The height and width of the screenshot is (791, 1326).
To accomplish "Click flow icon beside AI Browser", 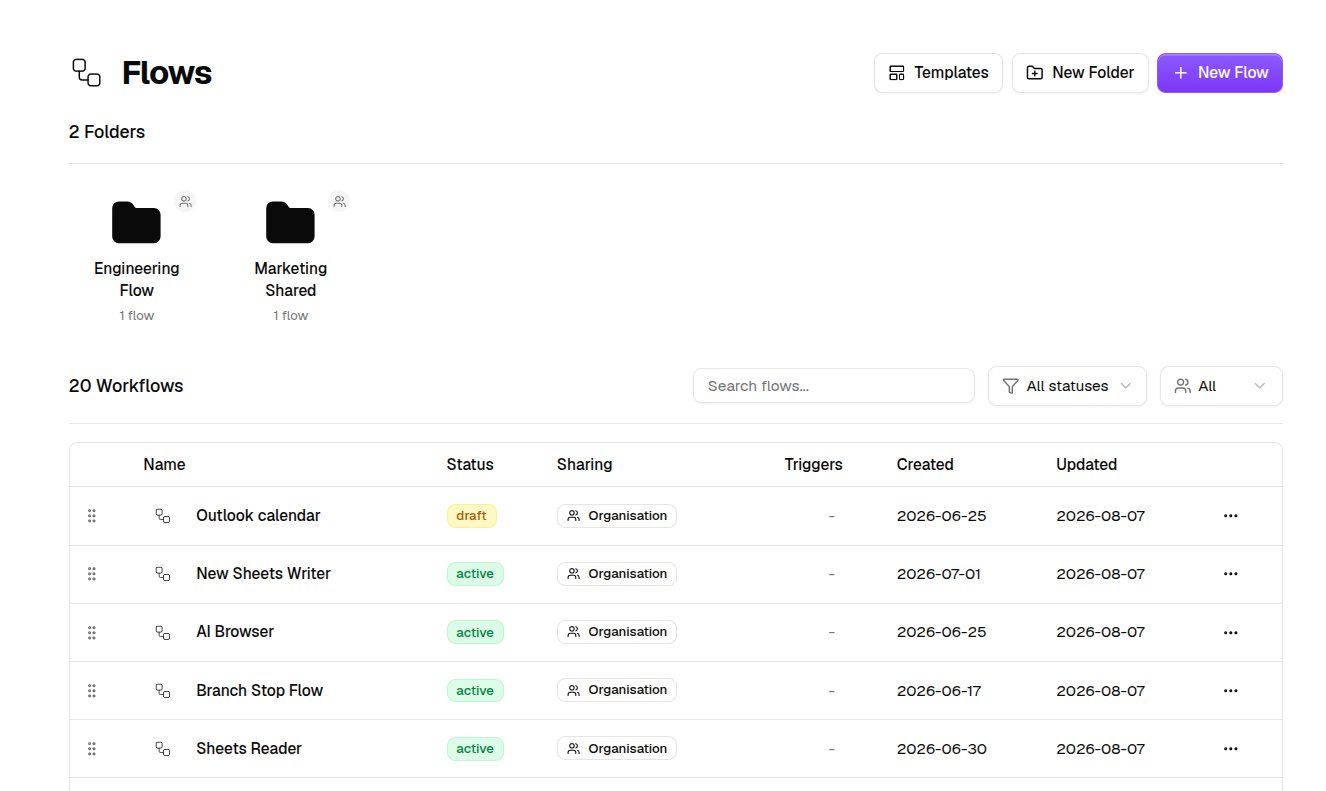I will click(163, 632).
